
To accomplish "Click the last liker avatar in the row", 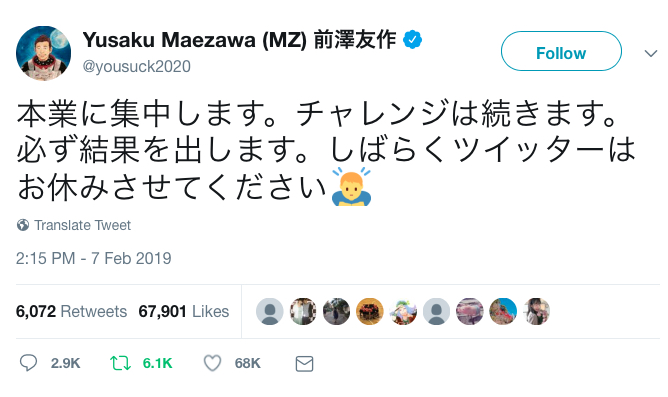I will (536, 311).
